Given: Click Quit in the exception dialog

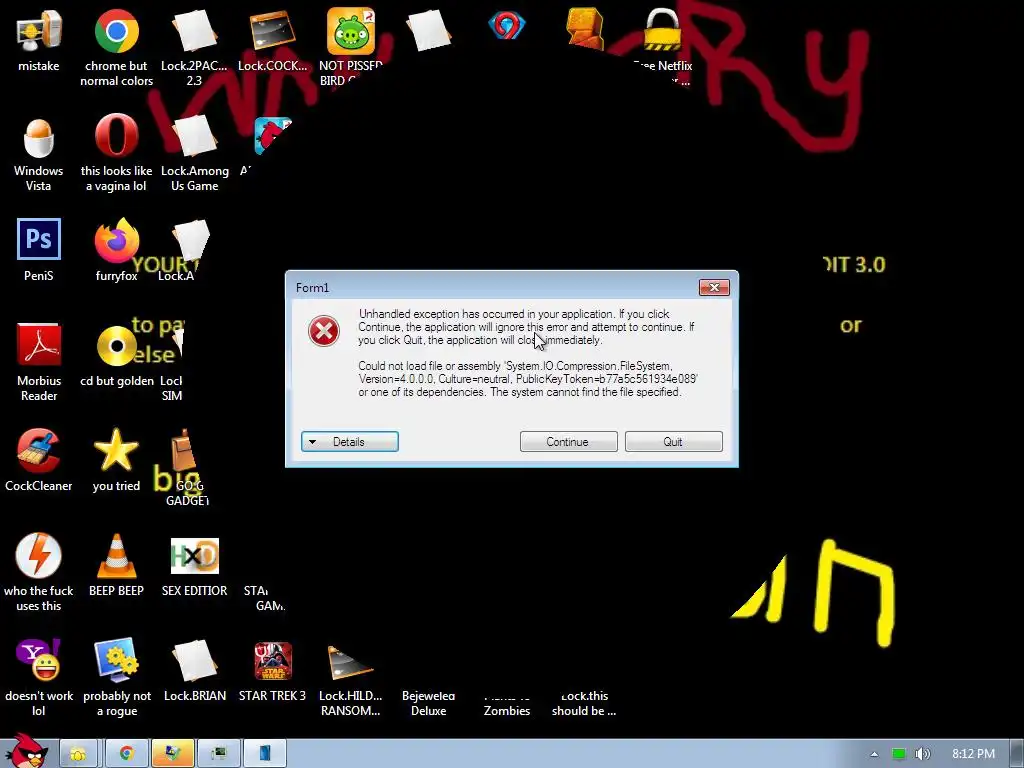Looking at the screenshot, I should tap(673, 441).
